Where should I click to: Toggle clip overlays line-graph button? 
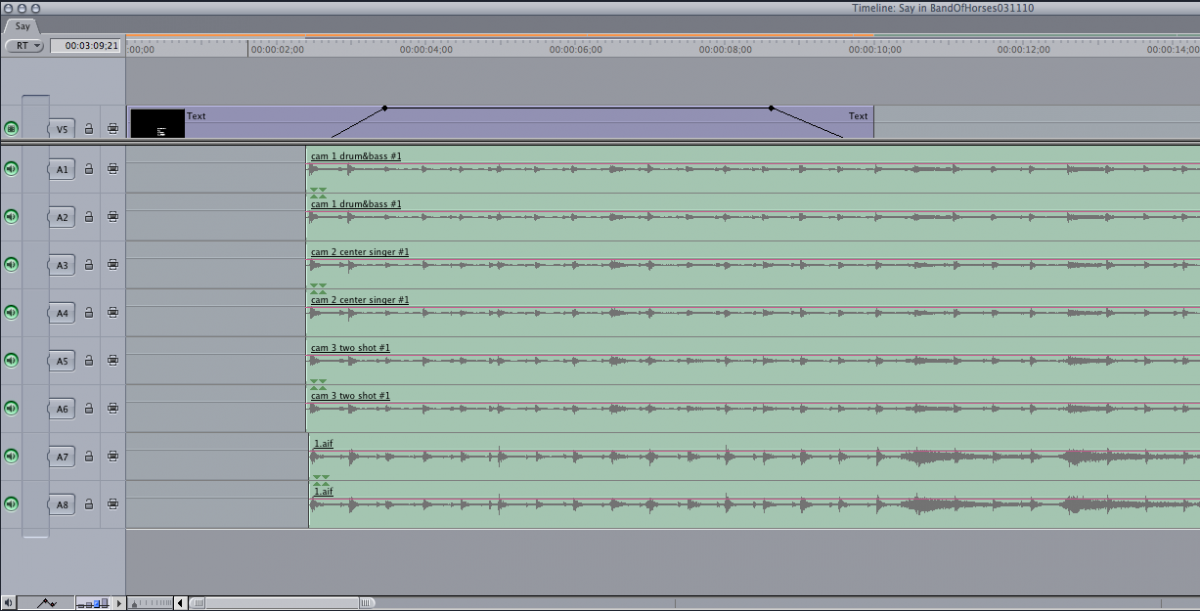pyautogui.click(x=47, y=603)
